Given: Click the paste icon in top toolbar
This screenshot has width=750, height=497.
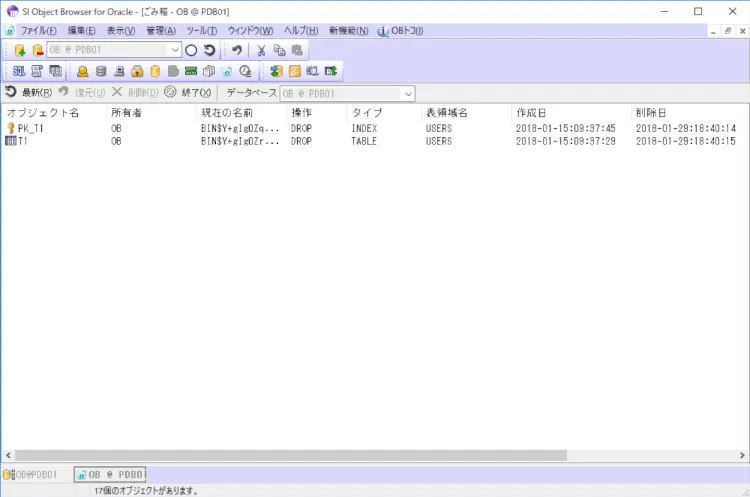Looking at the screenshot, I should click(x=297, y=50).
